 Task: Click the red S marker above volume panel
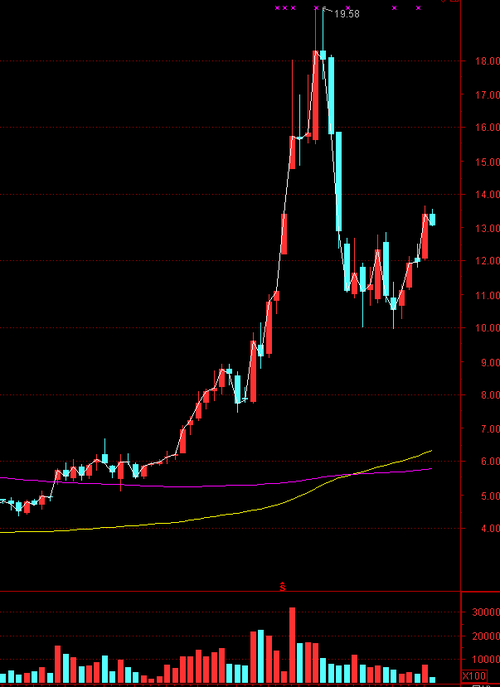click(x=283, y=587)
